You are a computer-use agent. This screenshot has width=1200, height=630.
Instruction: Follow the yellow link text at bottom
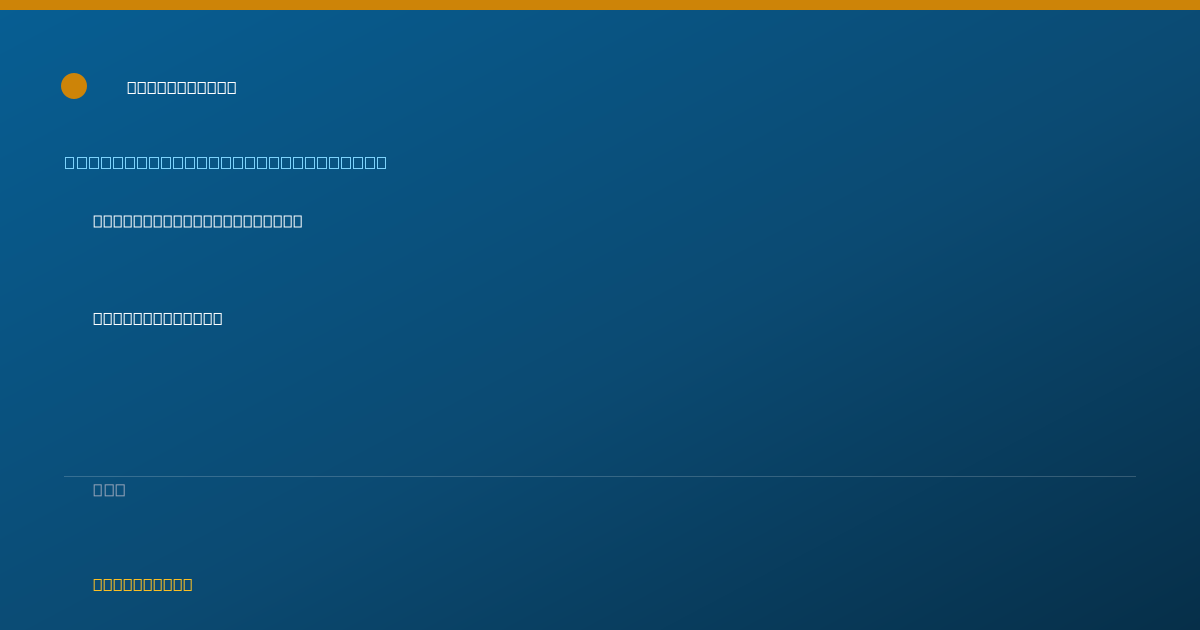(x=143, y=584)
